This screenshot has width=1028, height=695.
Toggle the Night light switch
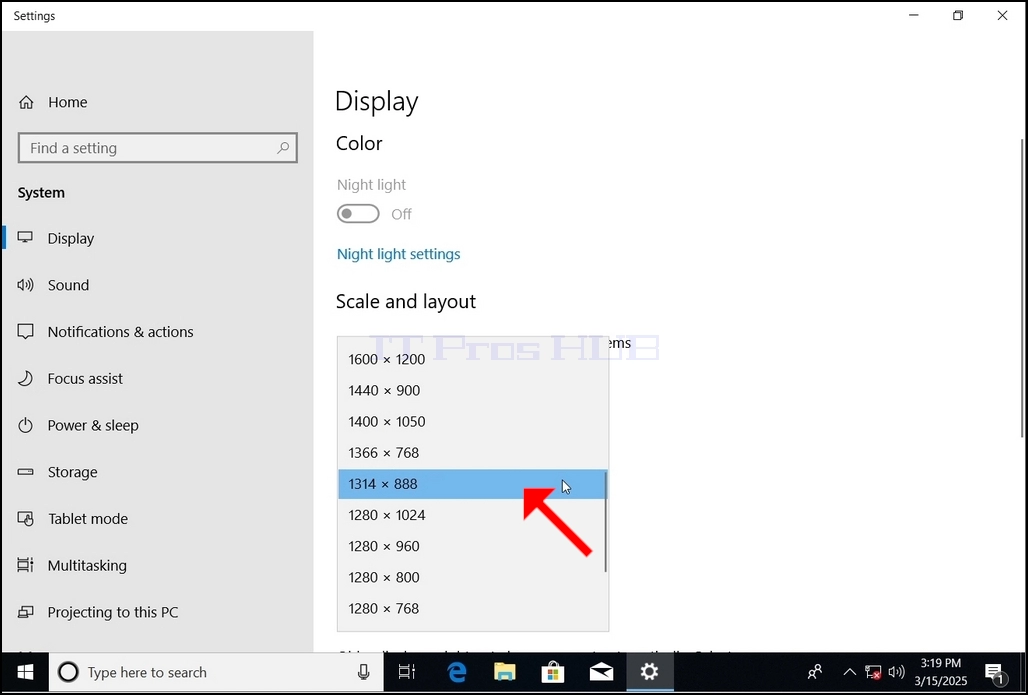[x=358, y=214]
